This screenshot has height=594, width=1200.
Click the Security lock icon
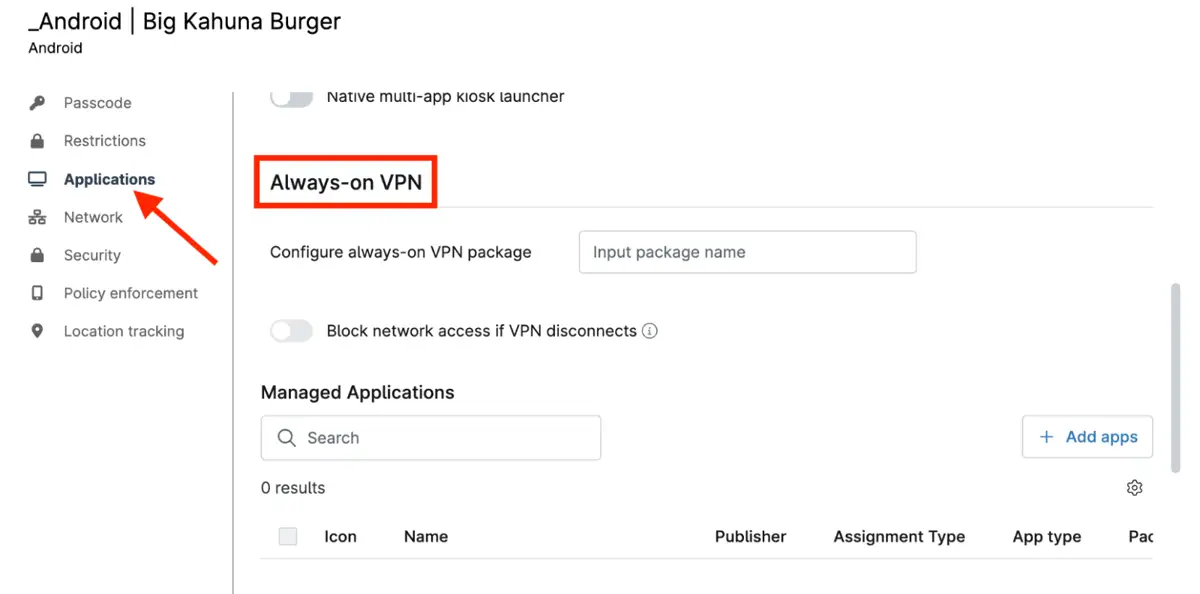[x=37, y=255]
